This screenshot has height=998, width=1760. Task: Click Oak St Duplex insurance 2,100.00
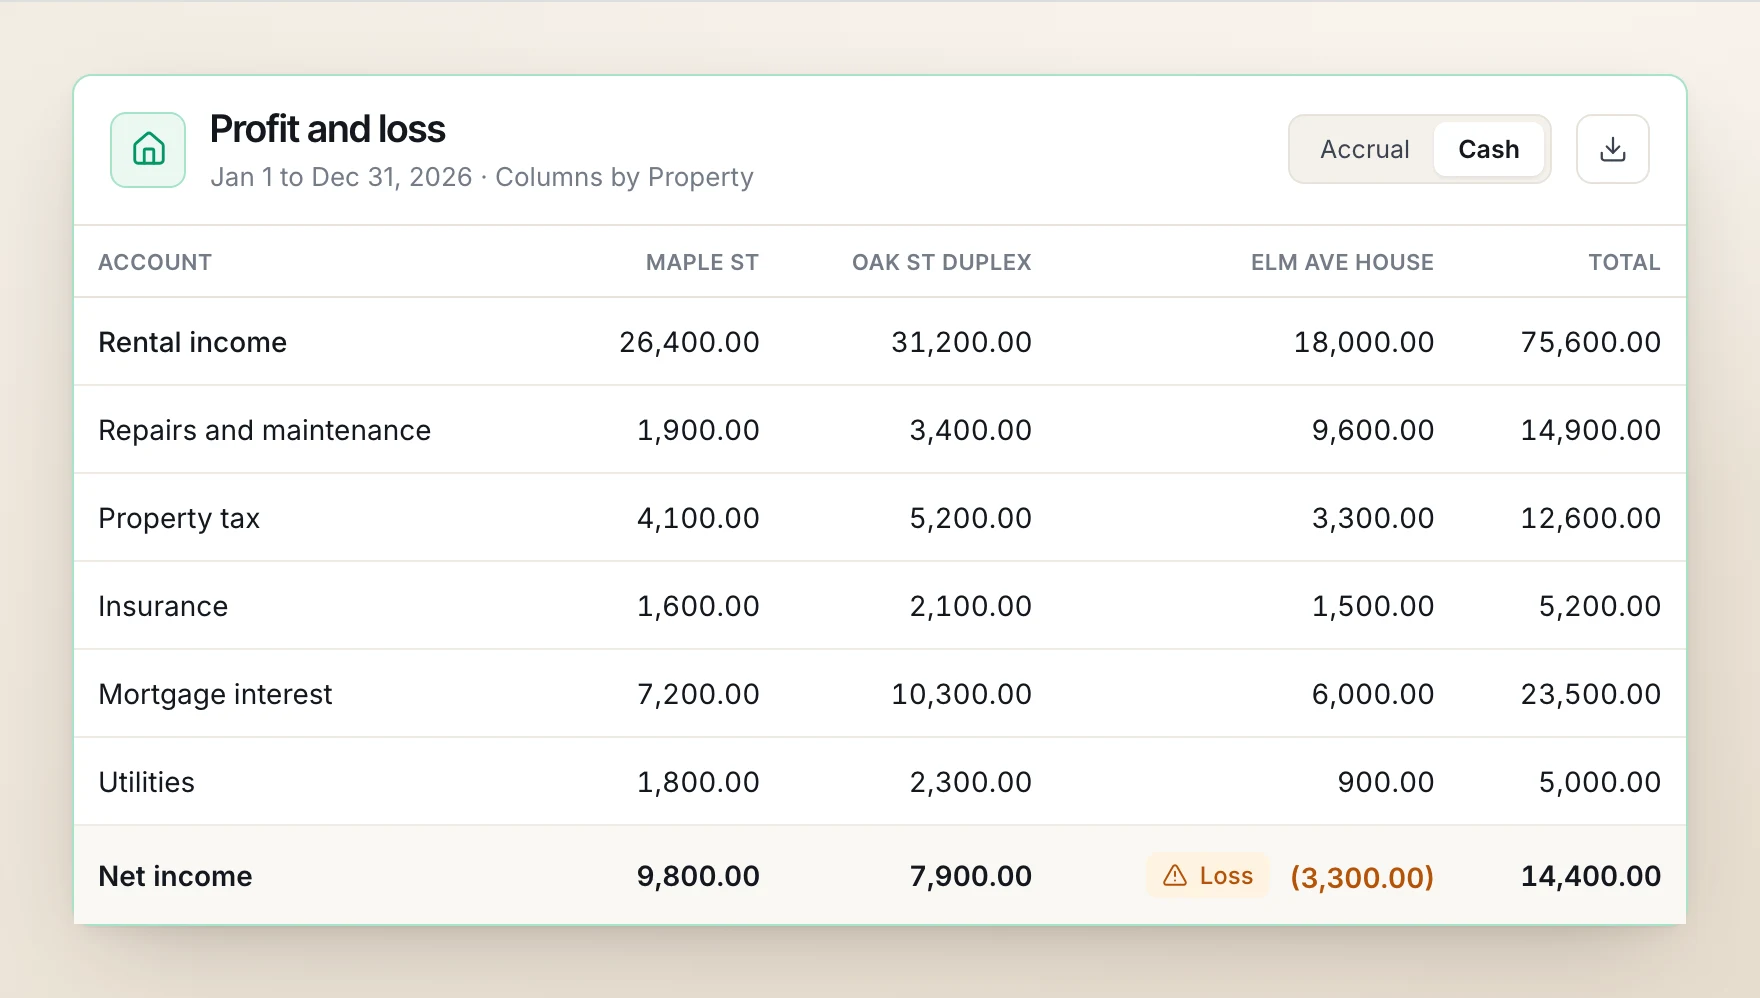pyautogui.click(x=970, y=606)
